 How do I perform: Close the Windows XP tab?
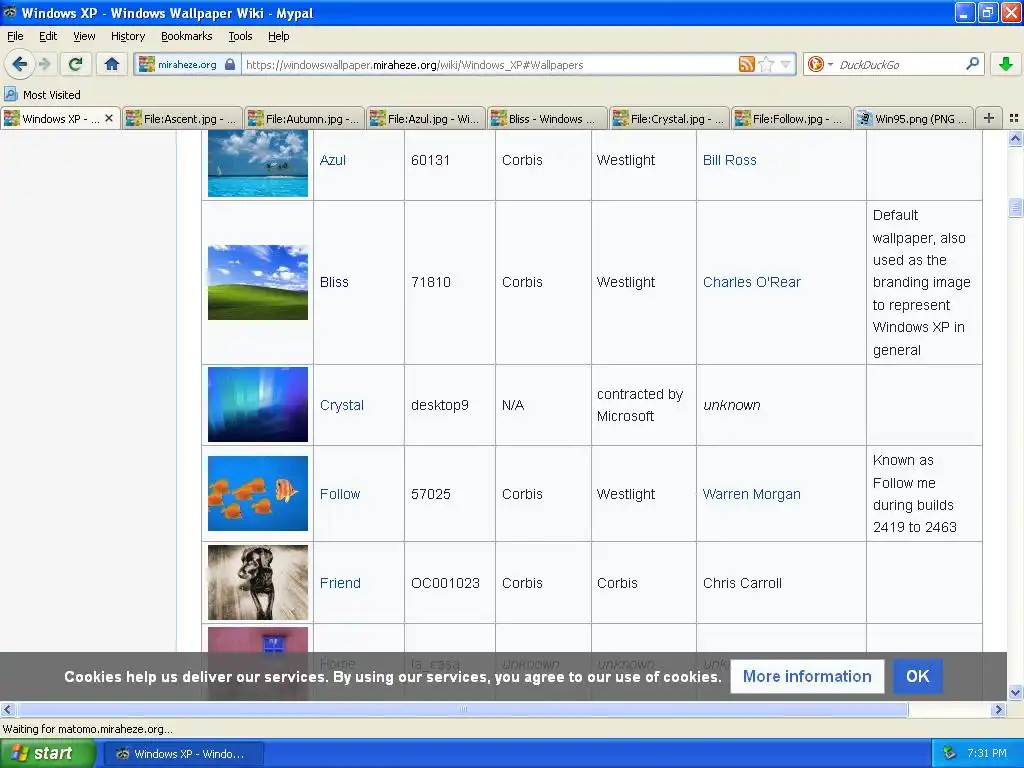[x=109, y=118]
